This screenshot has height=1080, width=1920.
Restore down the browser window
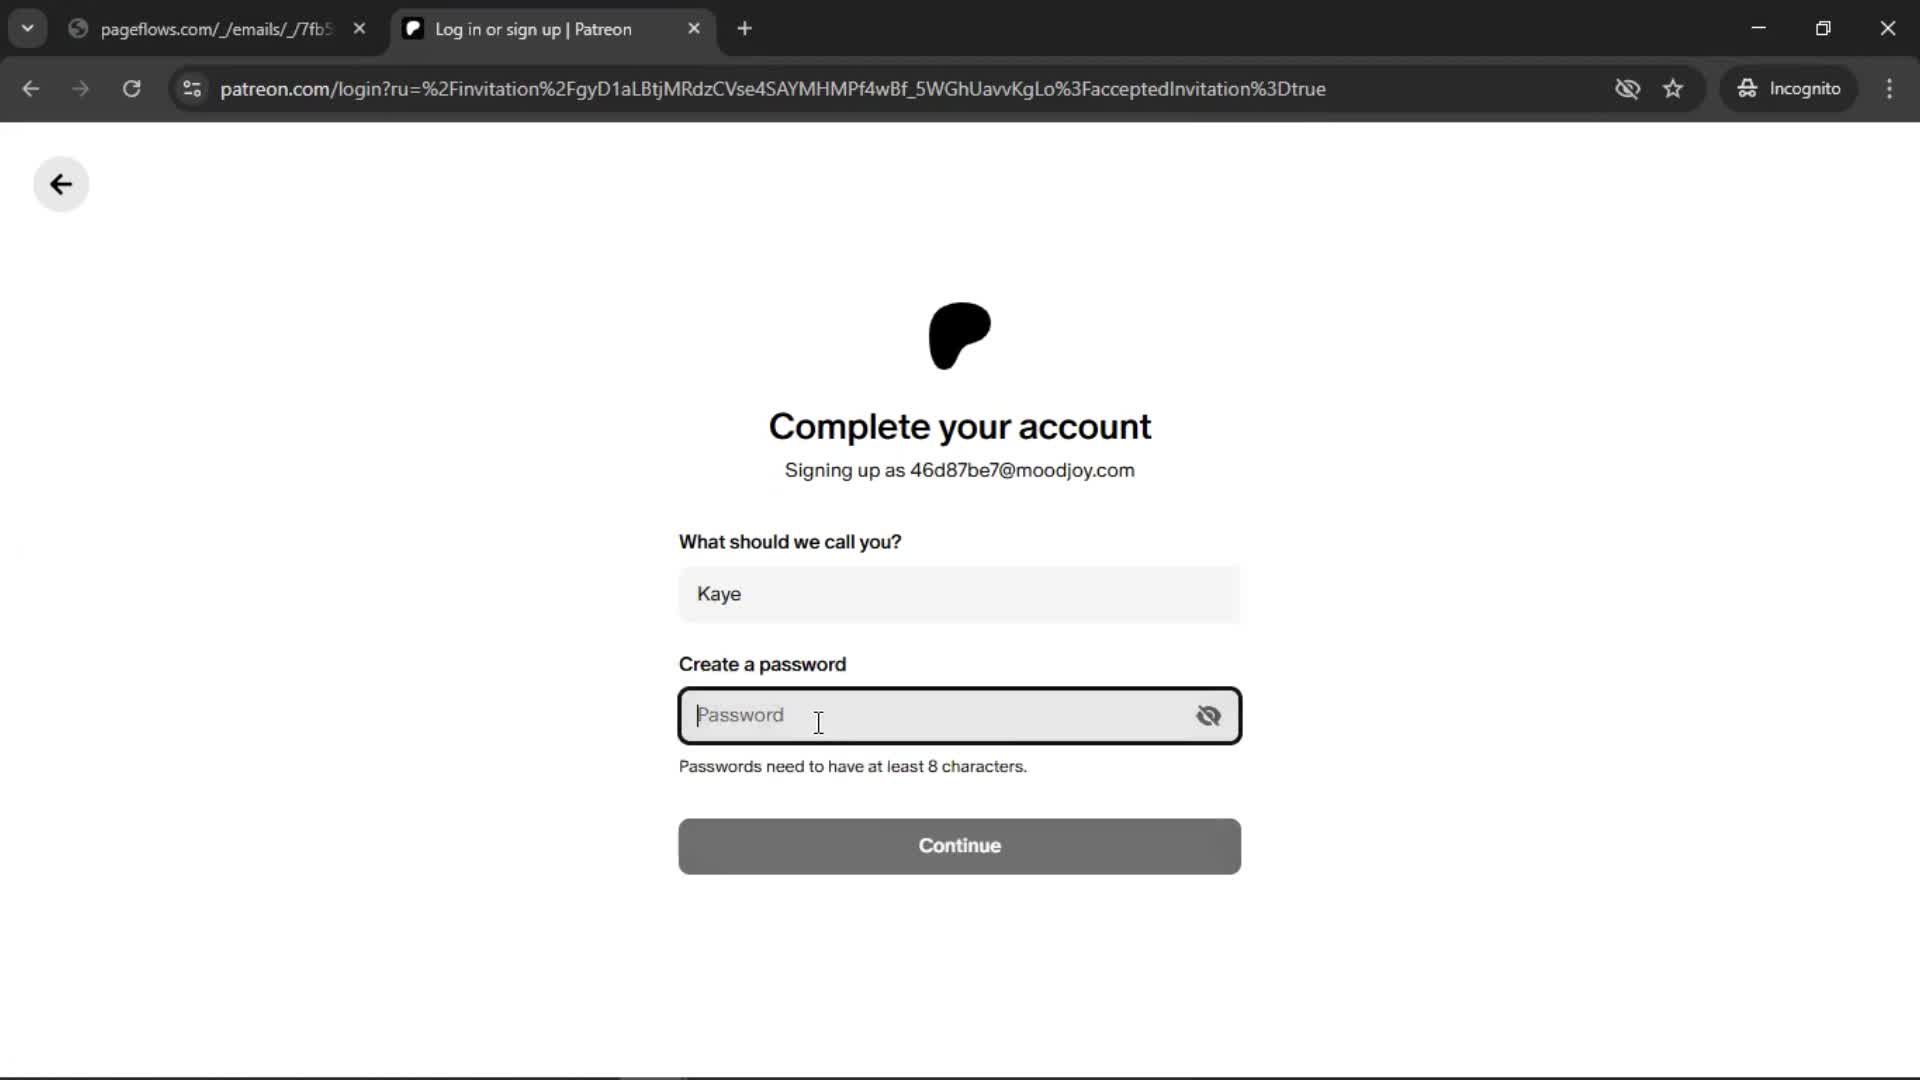1823,28
